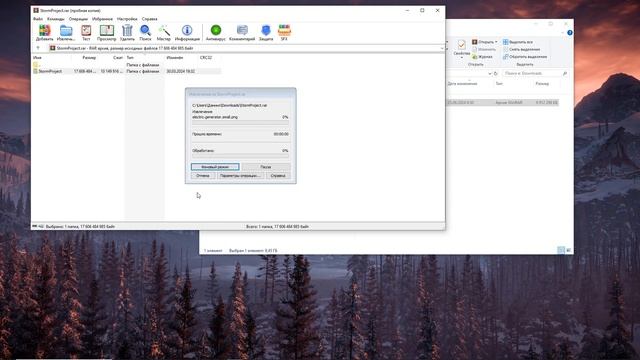The height and width of the screenshot is (360, 640).
Task: Click the Параметры операции (Mode) button
Action: click(240, 176)
